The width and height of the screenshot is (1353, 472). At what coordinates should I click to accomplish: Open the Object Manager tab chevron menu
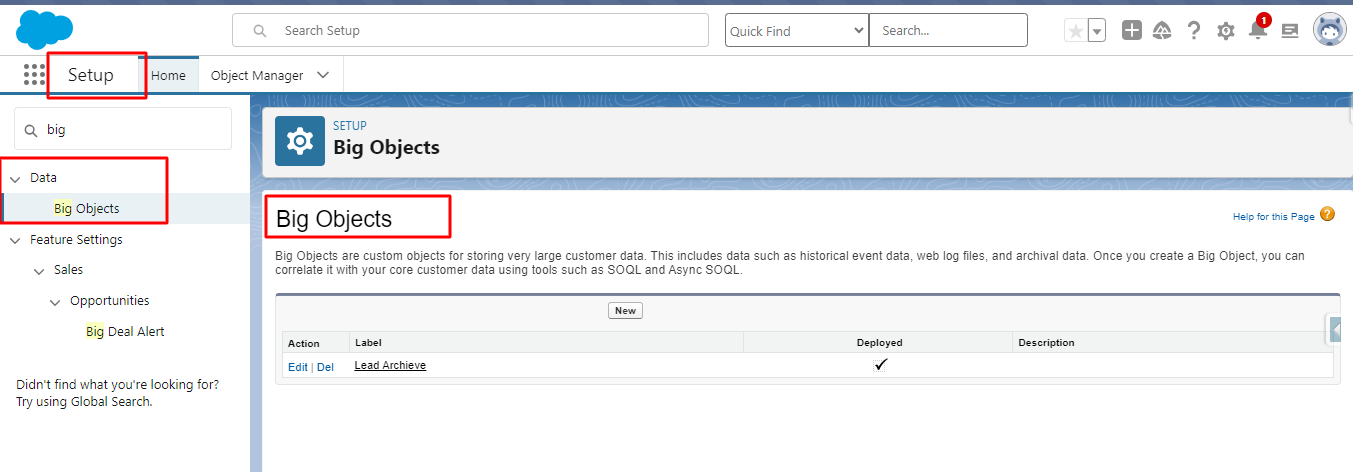pyautogui.click(x=323, y=76)
